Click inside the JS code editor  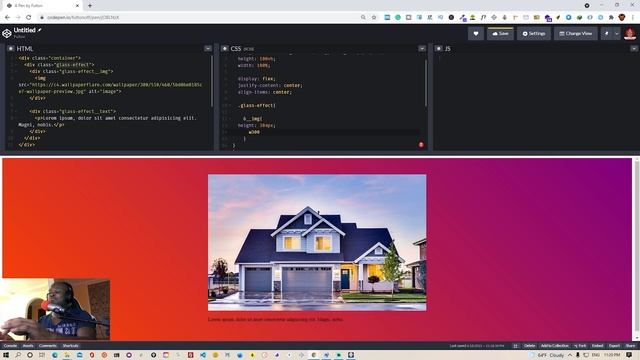coord(536,102)
